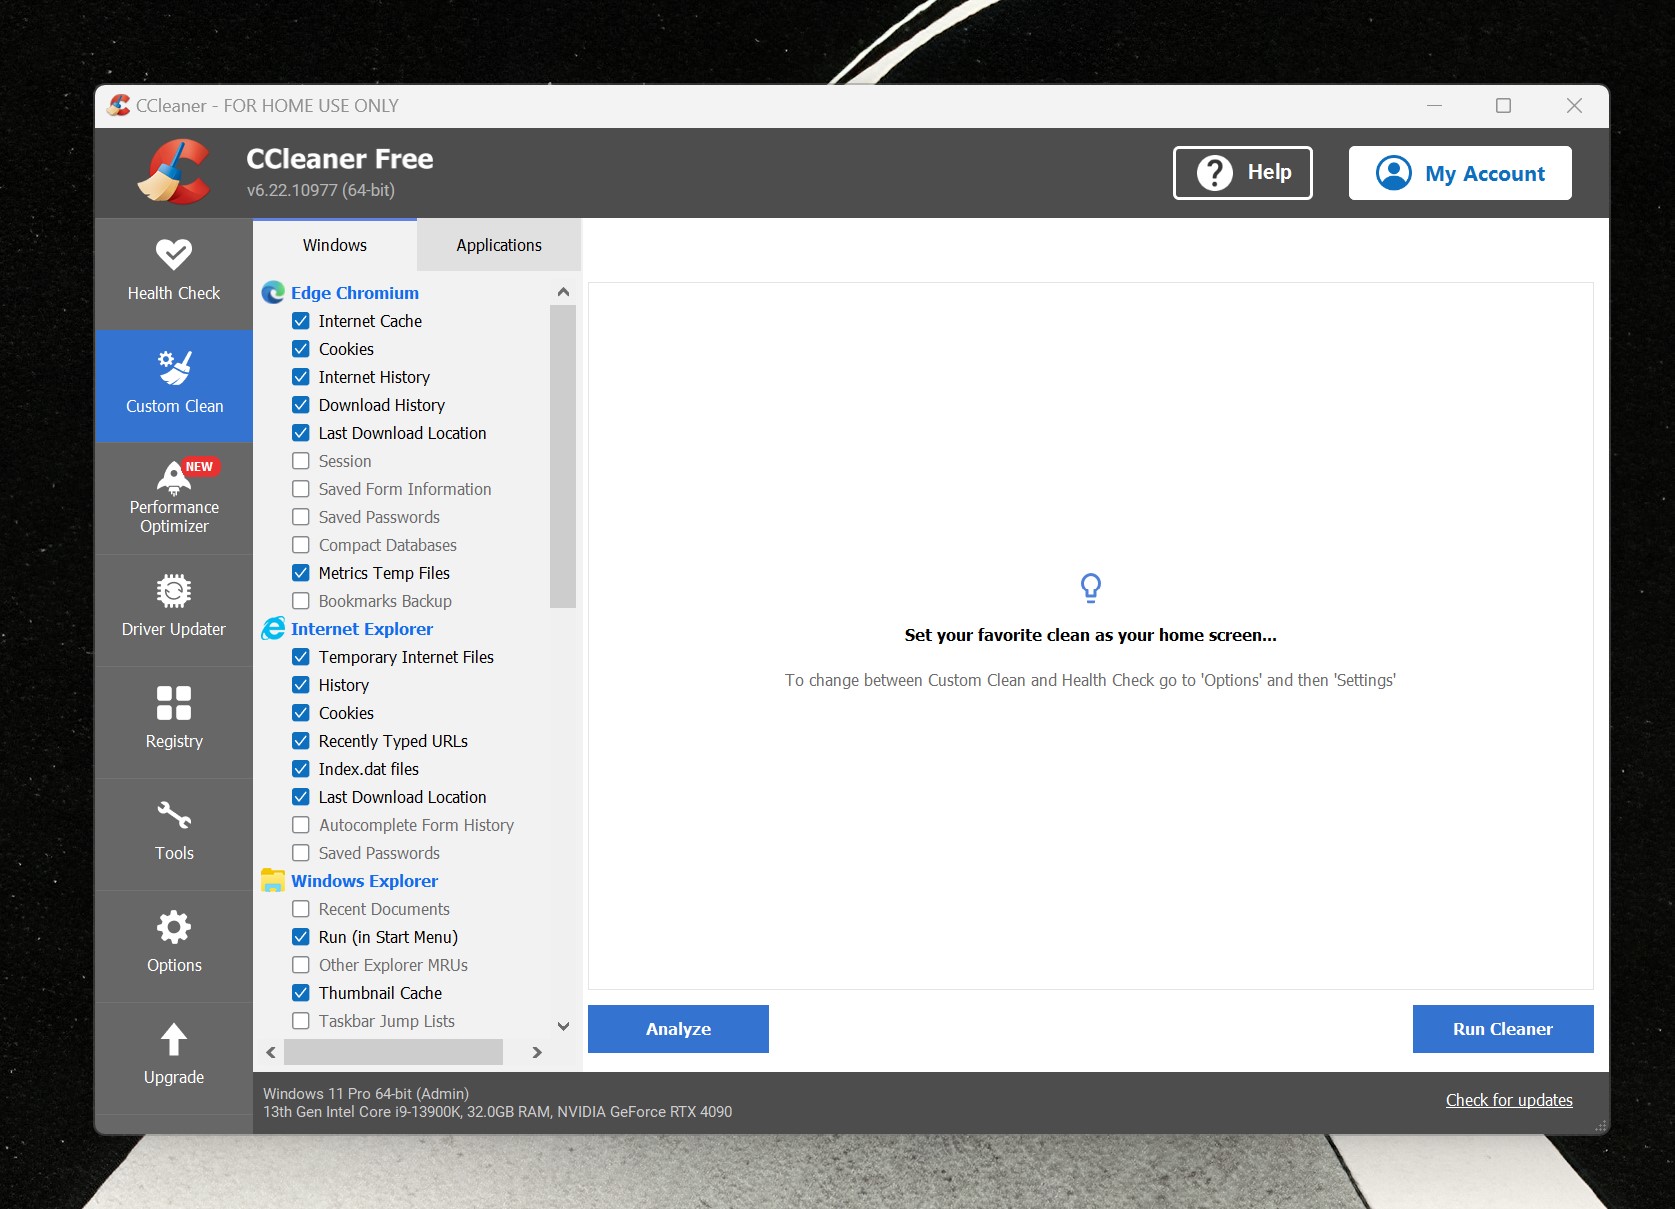Enable Compact Databases checkbox
The image size is (1675, 1209).
pos(300,545)
